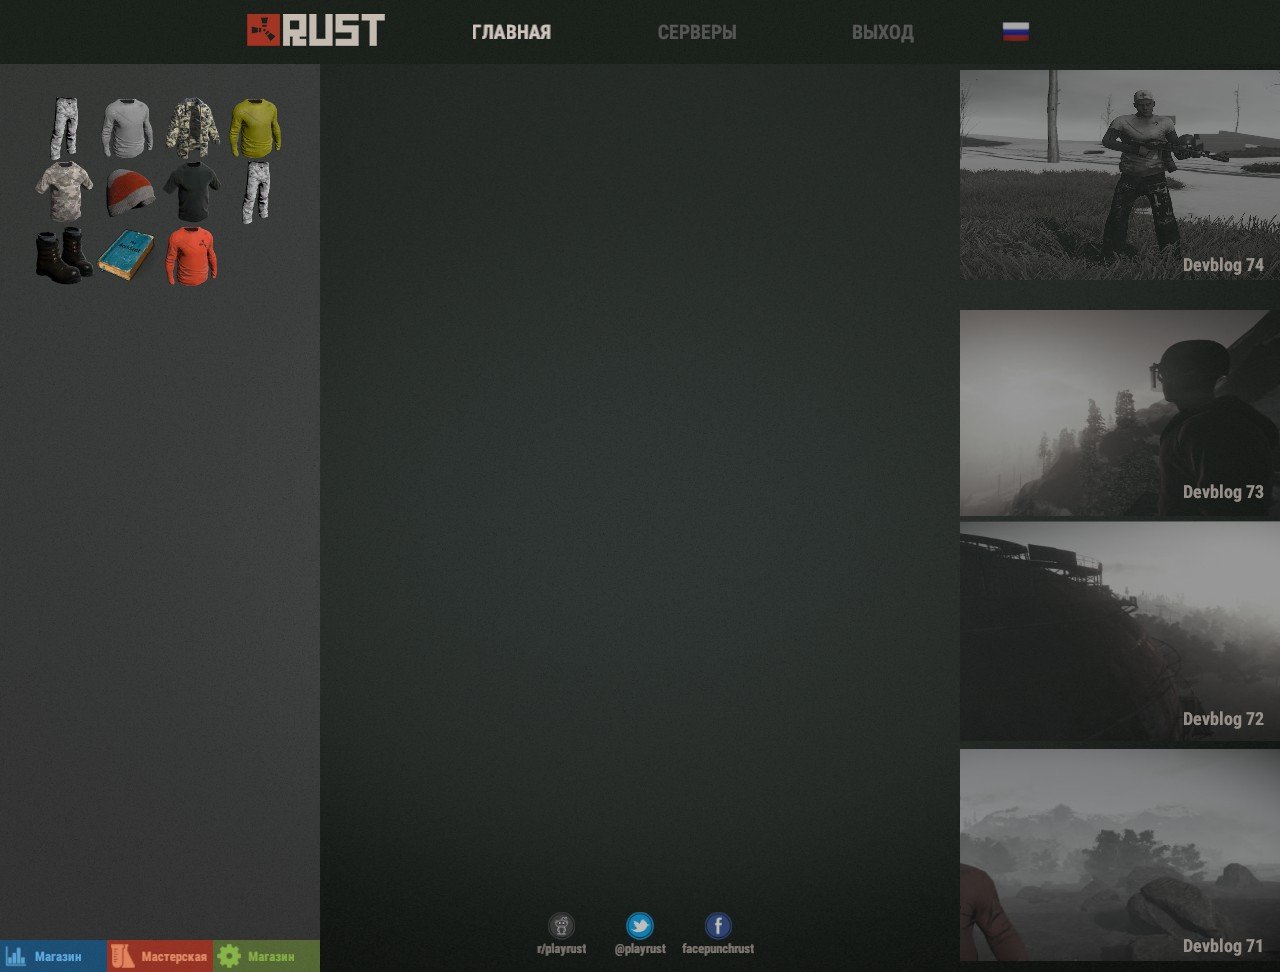Viewport: 1280px width, 972px height.
Task: Click the gear icon on green Магазин button
Action: (x=229, y=955)
